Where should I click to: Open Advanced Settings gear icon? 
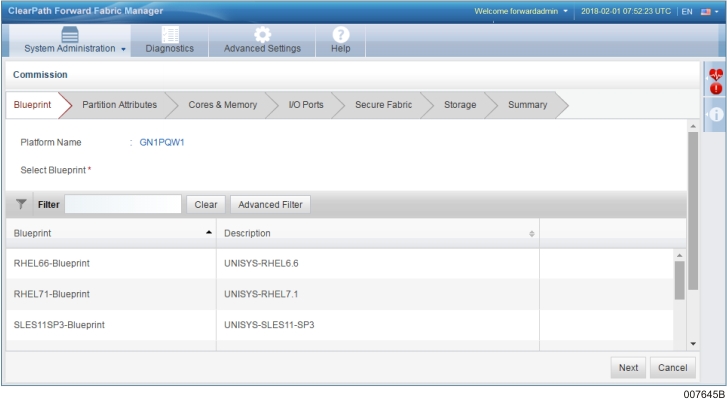pyautogui.click(x=262, y=34)
